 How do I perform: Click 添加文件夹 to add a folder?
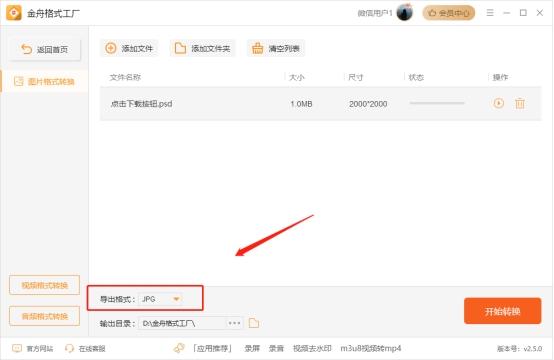point(202,48)
